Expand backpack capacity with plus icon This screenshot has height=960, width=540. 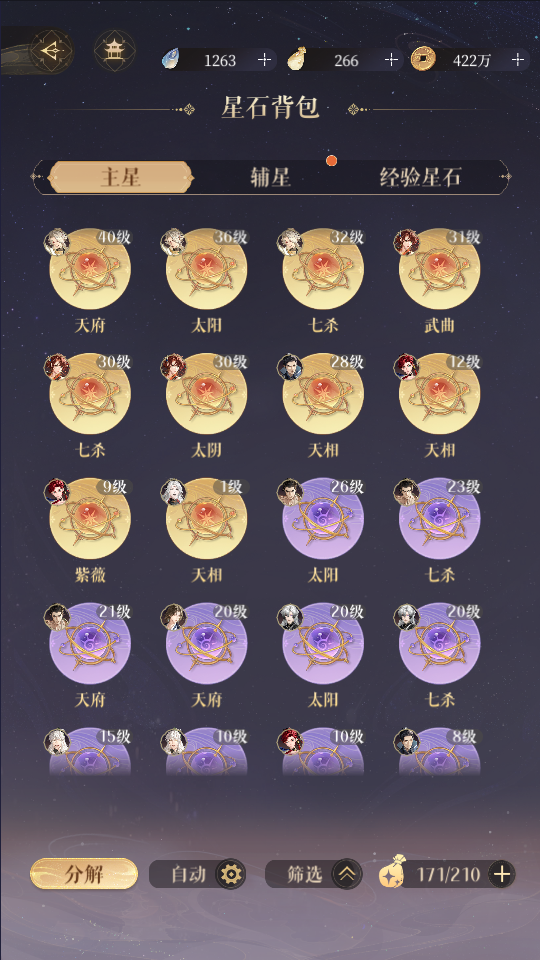(x=502, y=874)
